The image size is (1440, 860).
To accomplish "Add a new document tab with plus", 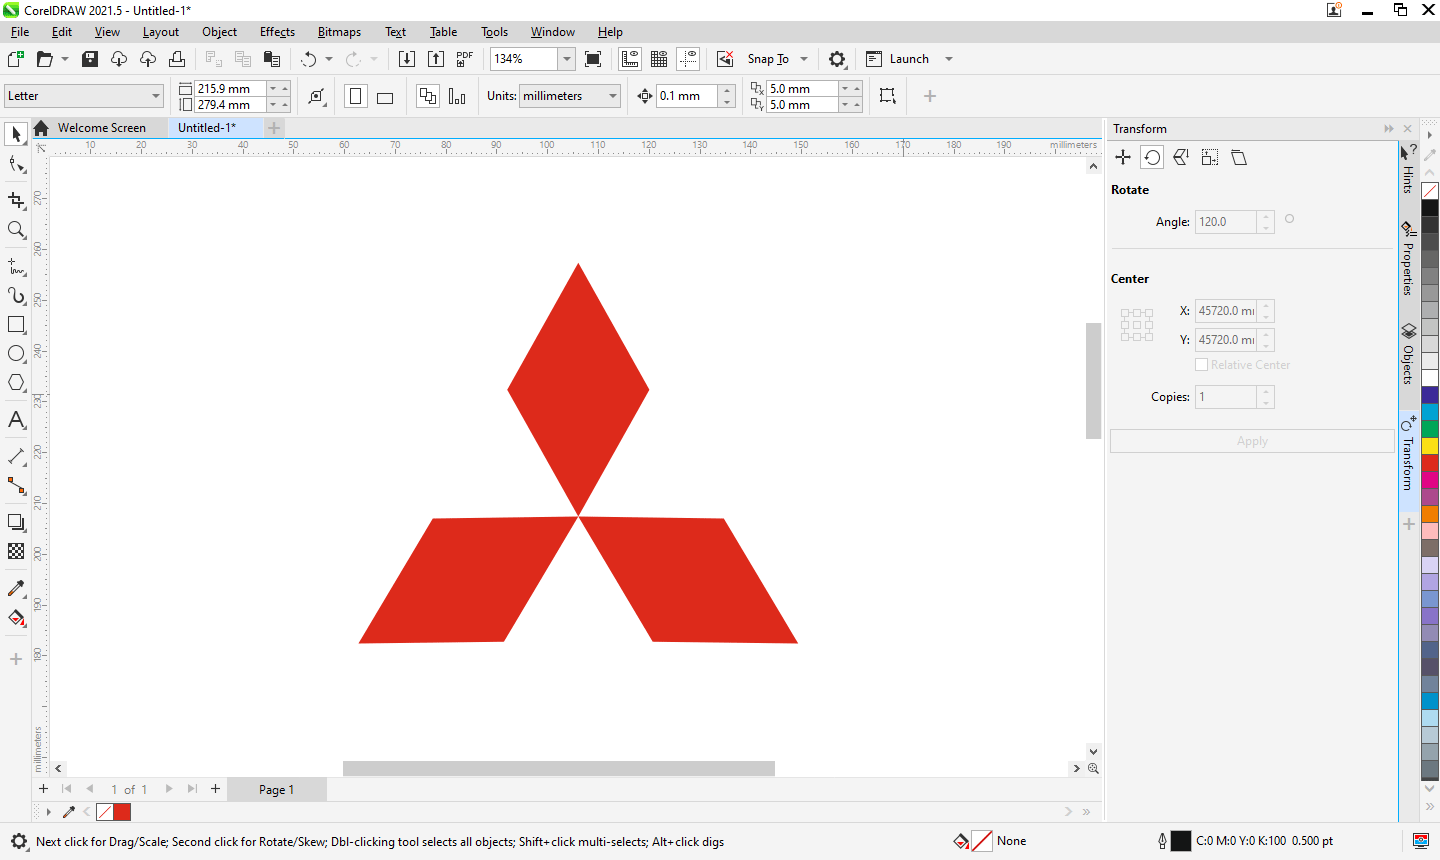I will (274, 128).
